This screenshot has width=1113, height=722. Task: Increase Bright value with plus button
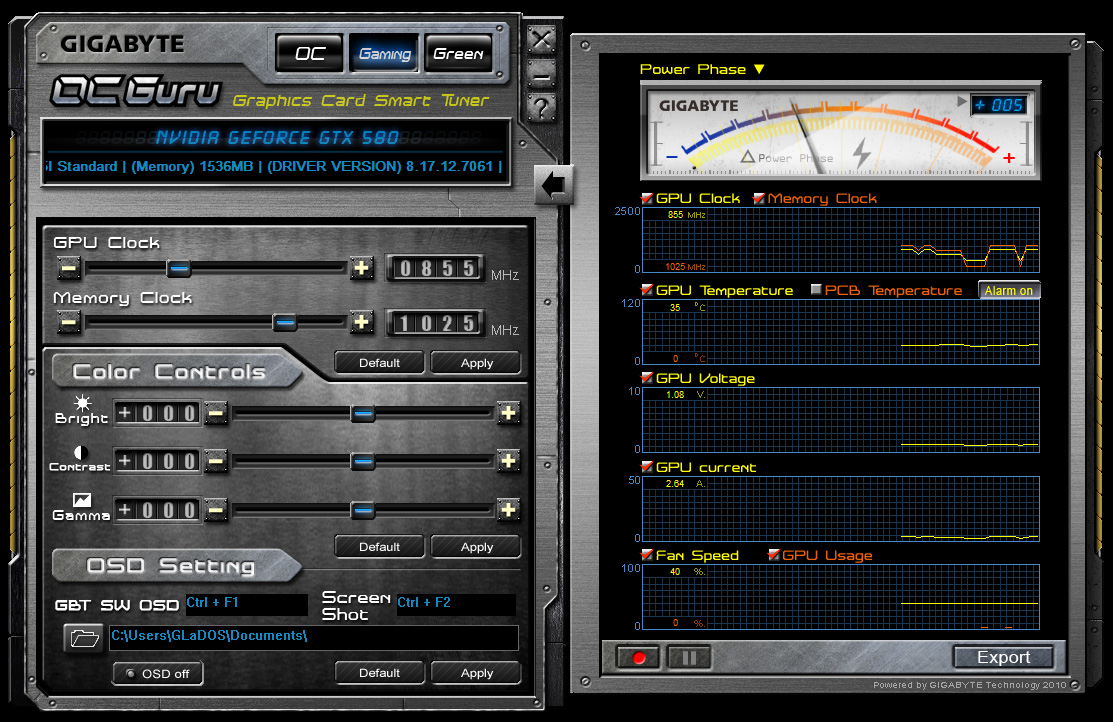[508, 412]
